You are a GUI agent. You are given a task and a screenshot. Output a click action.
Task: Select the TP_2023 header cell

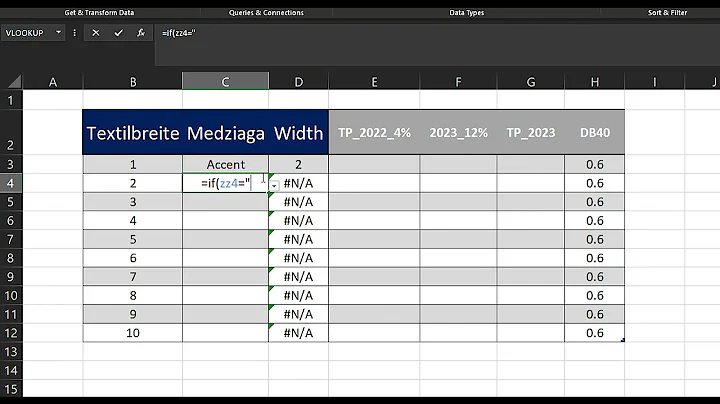[531, 132]
